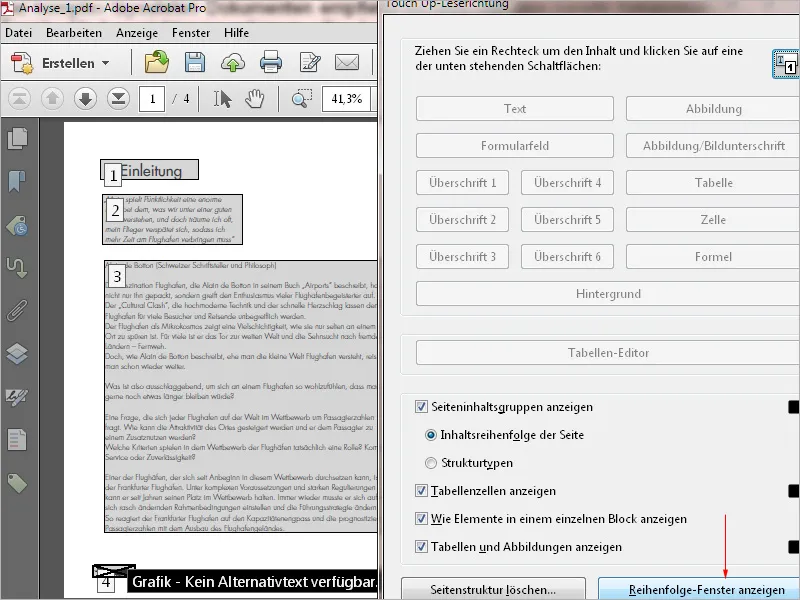
Task: Click the Erstellen PDF icon
Action: 22,63
